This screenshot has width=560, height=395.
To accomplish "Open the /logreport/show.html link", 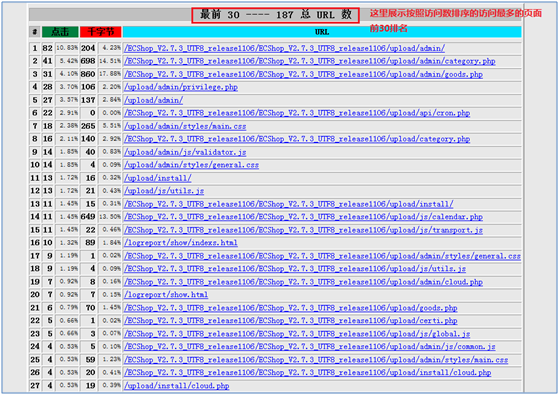I will tap(166, 295).
